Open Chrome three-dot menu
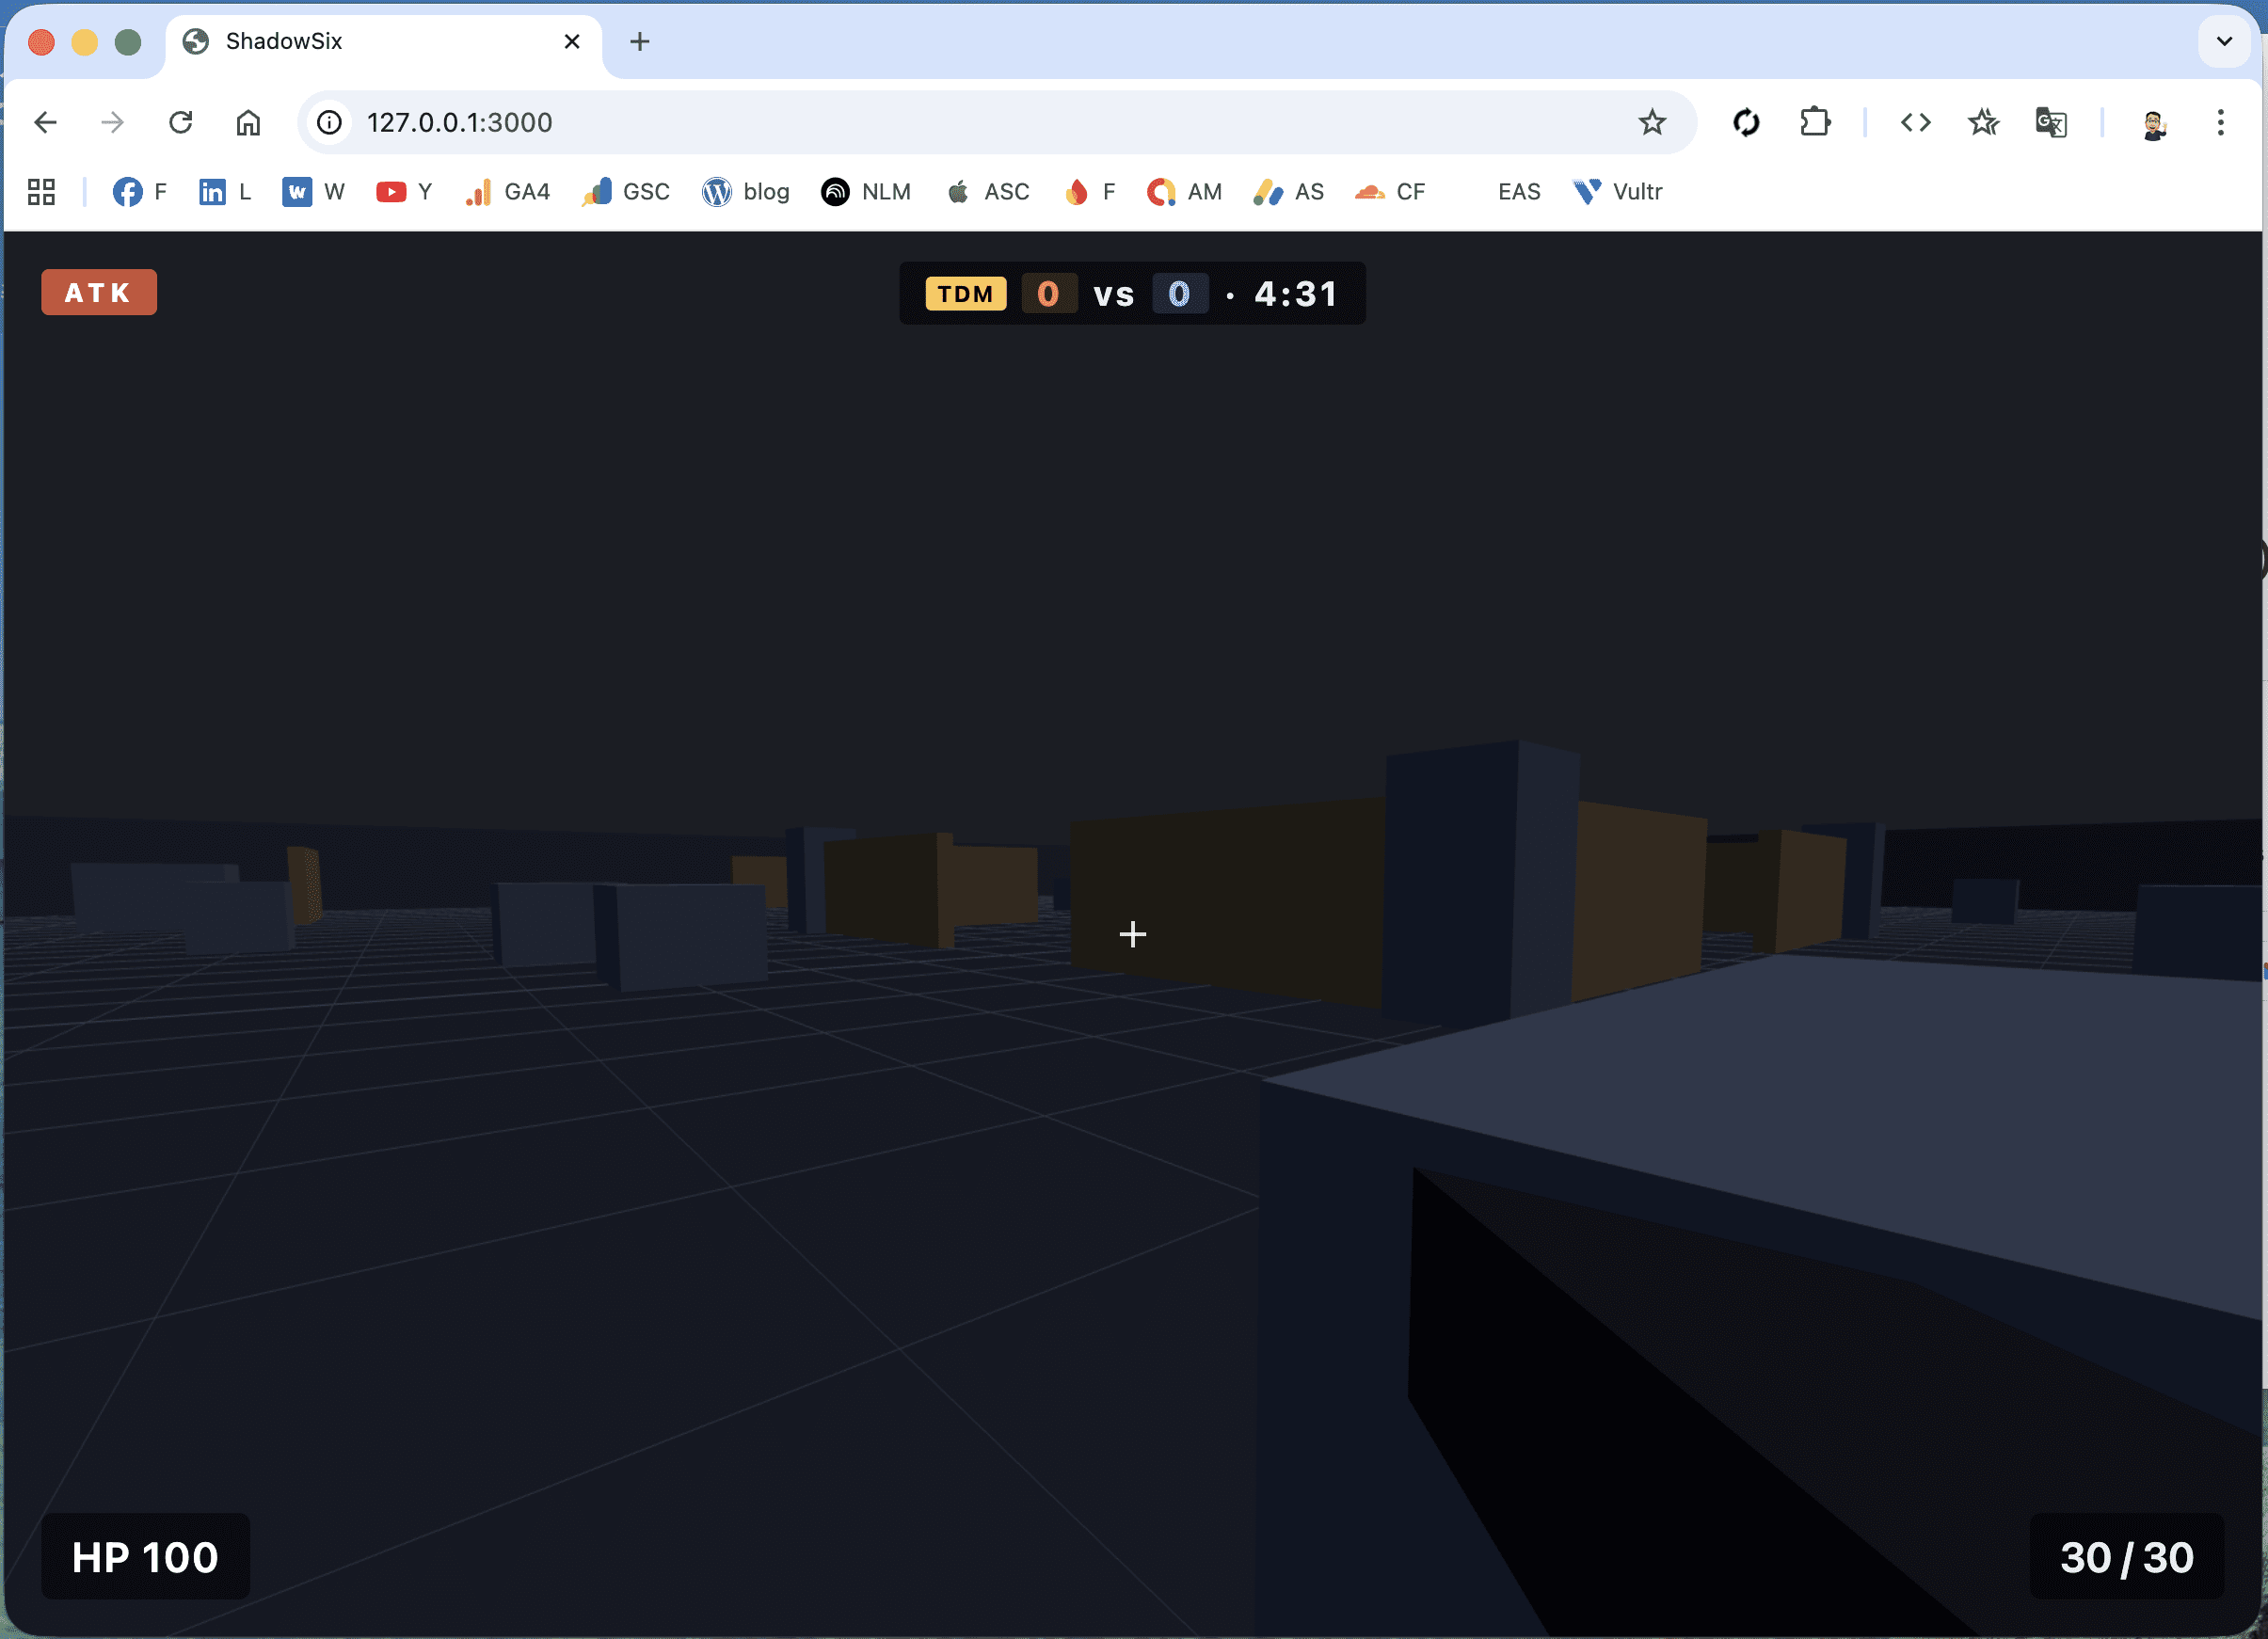Viewport: 2268px width, 1639px height. [x=2220, y=122]
